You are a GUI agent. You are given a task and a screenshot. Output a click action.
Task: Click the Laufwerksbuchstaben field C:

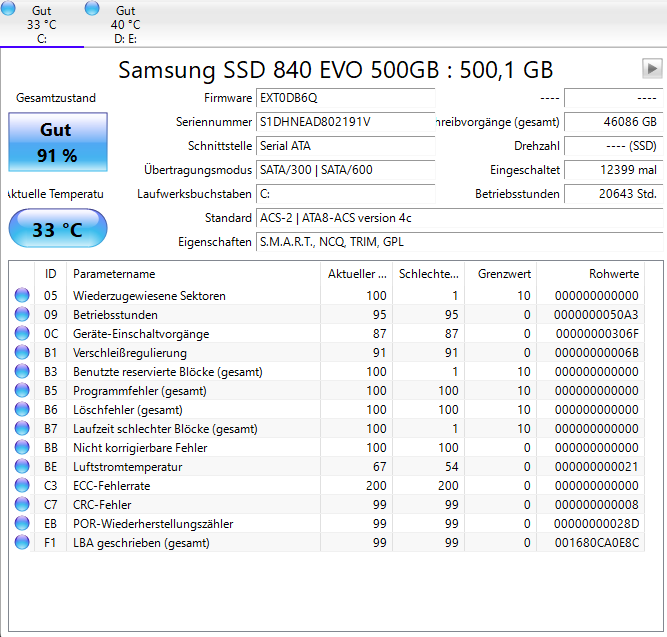(345, 194)
